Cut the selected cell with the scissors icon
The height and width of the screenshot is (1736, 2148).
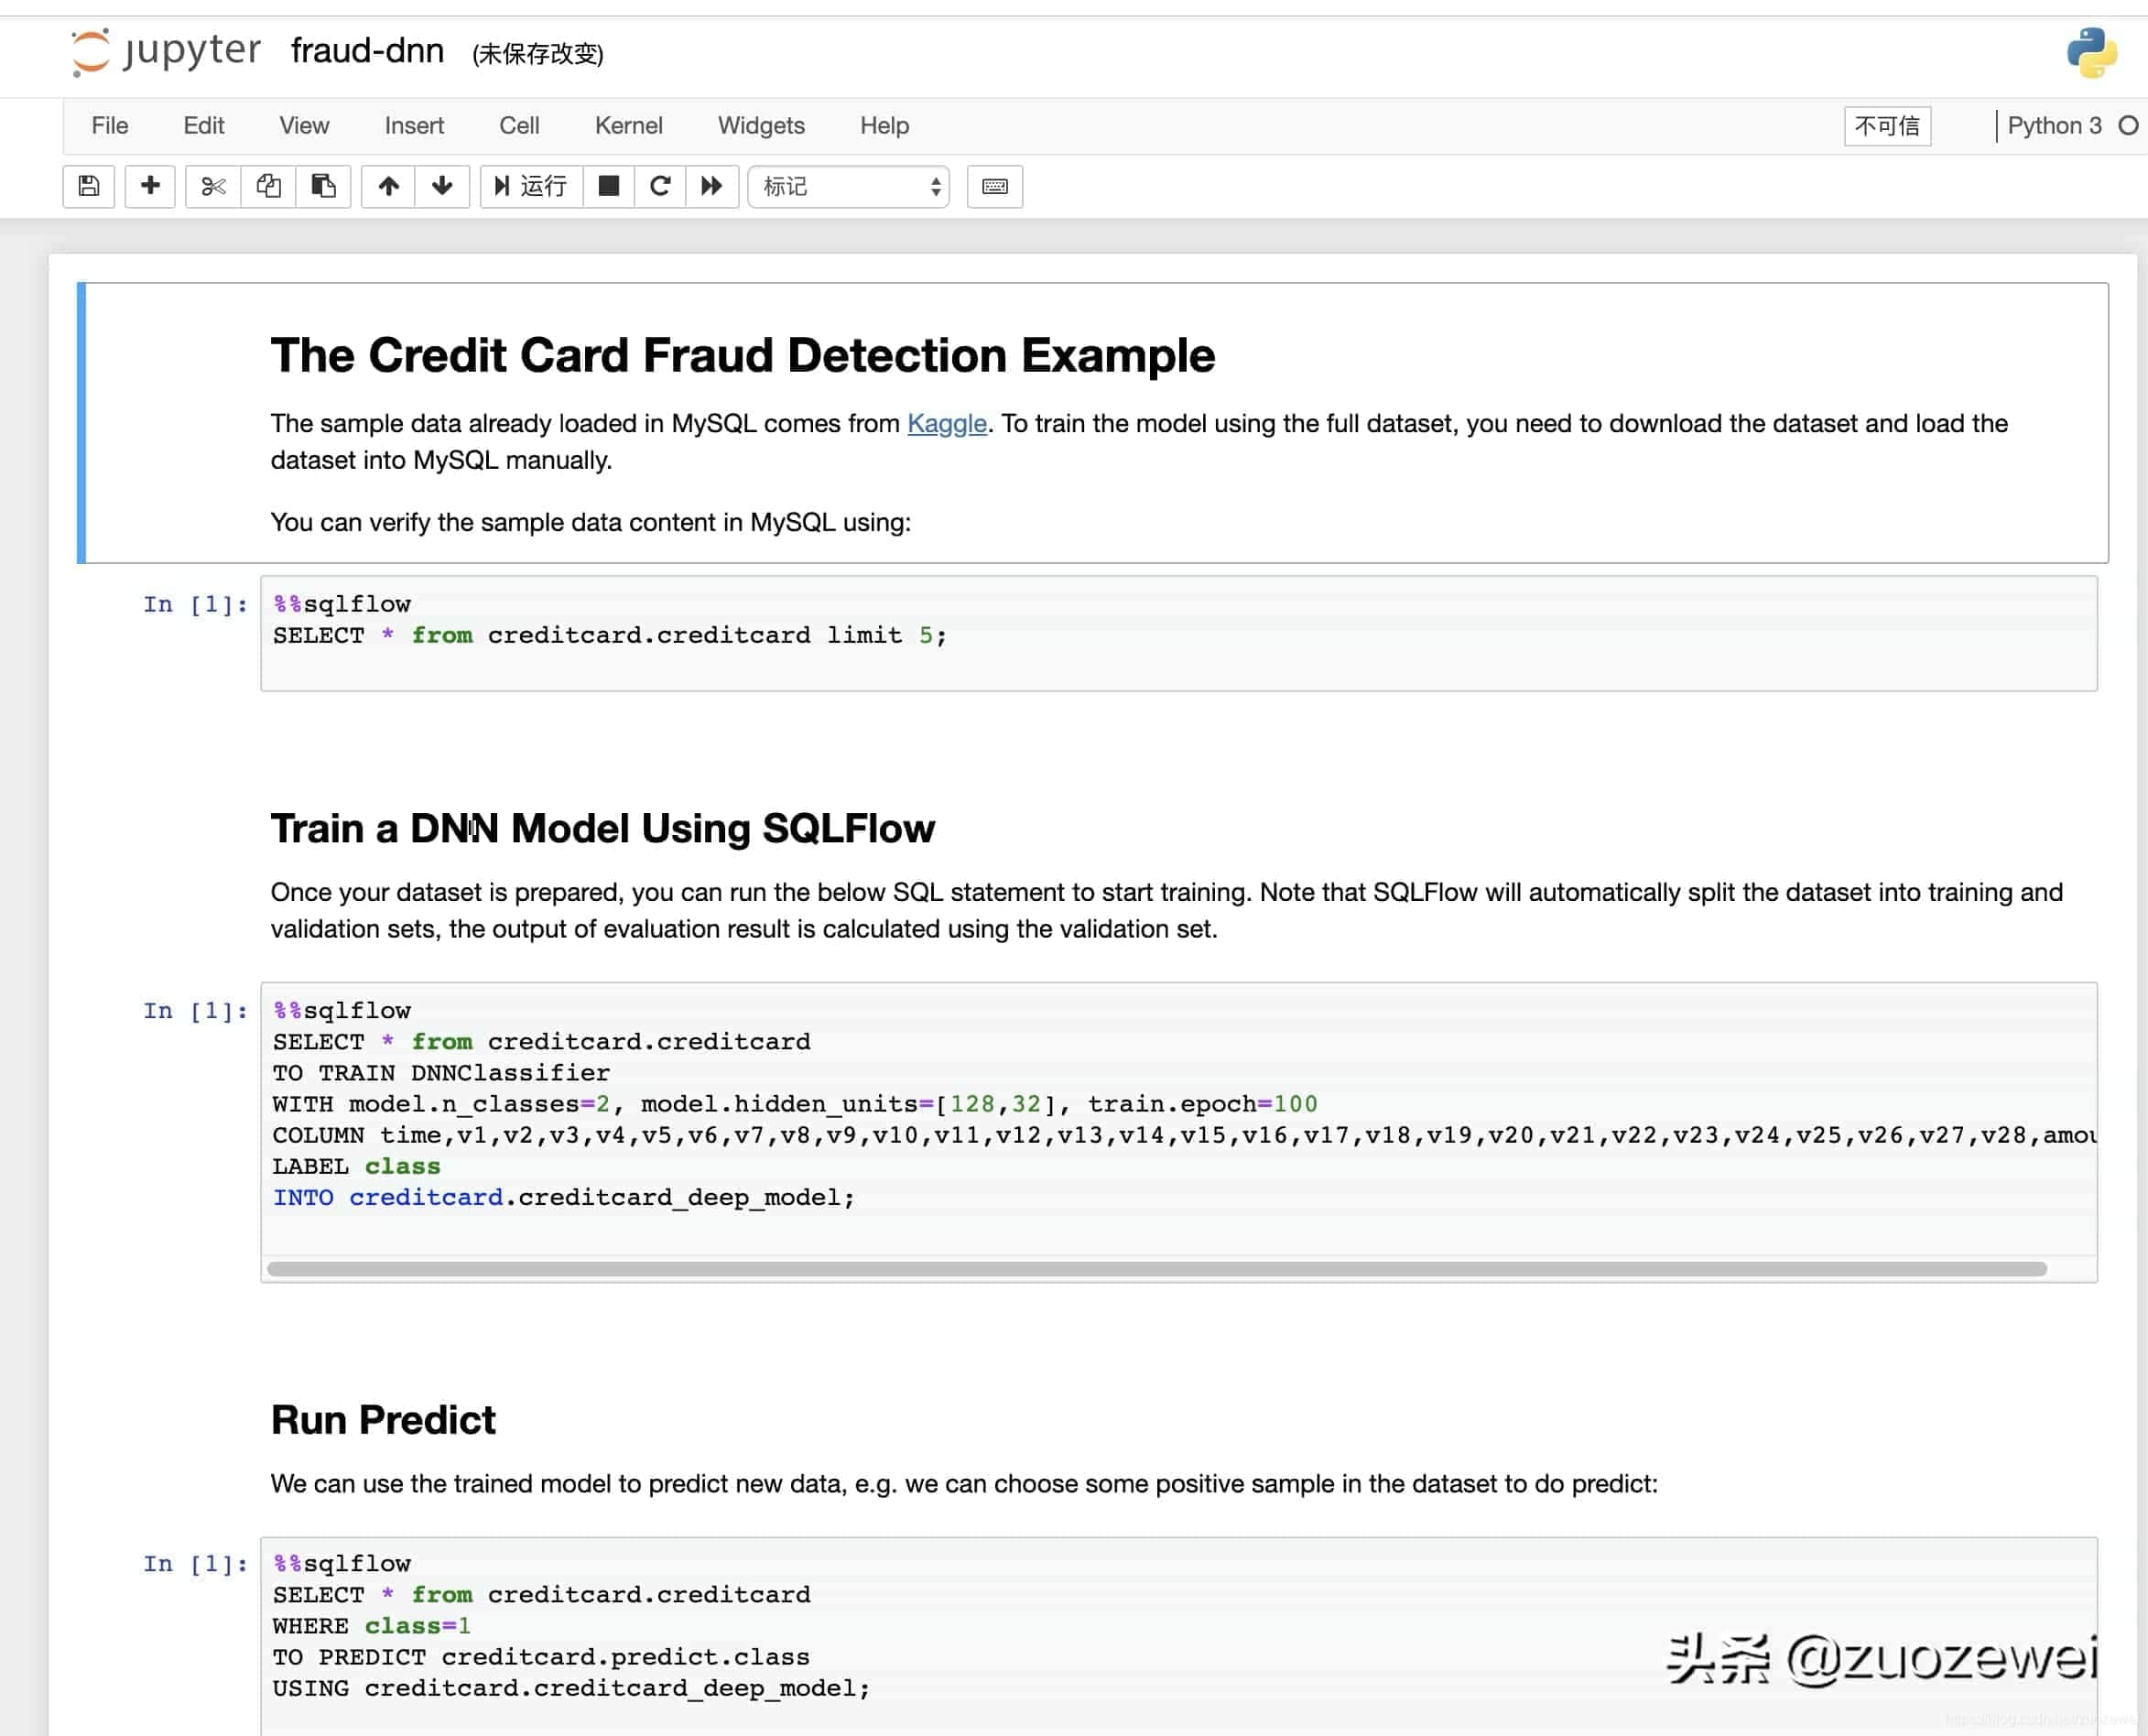pos(213,186)
